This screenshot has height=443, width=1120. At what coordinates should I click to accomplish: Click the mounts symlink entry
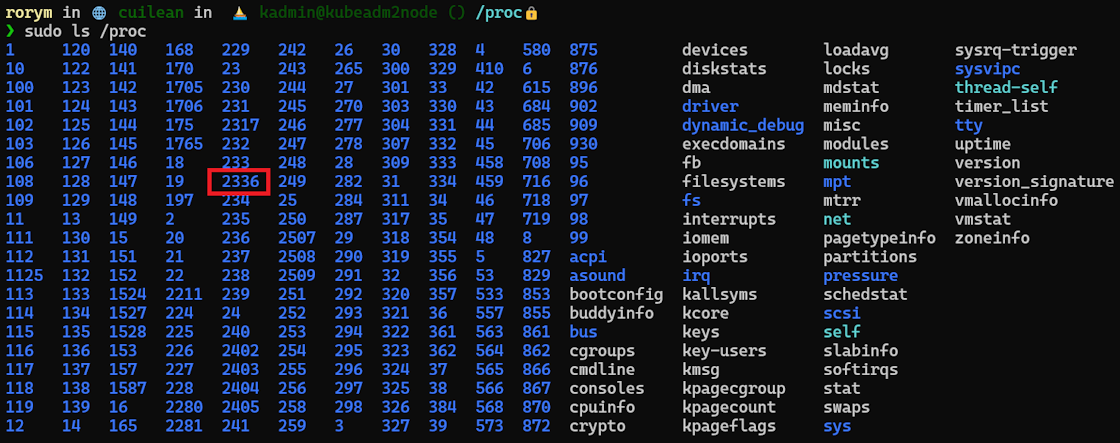851,163
